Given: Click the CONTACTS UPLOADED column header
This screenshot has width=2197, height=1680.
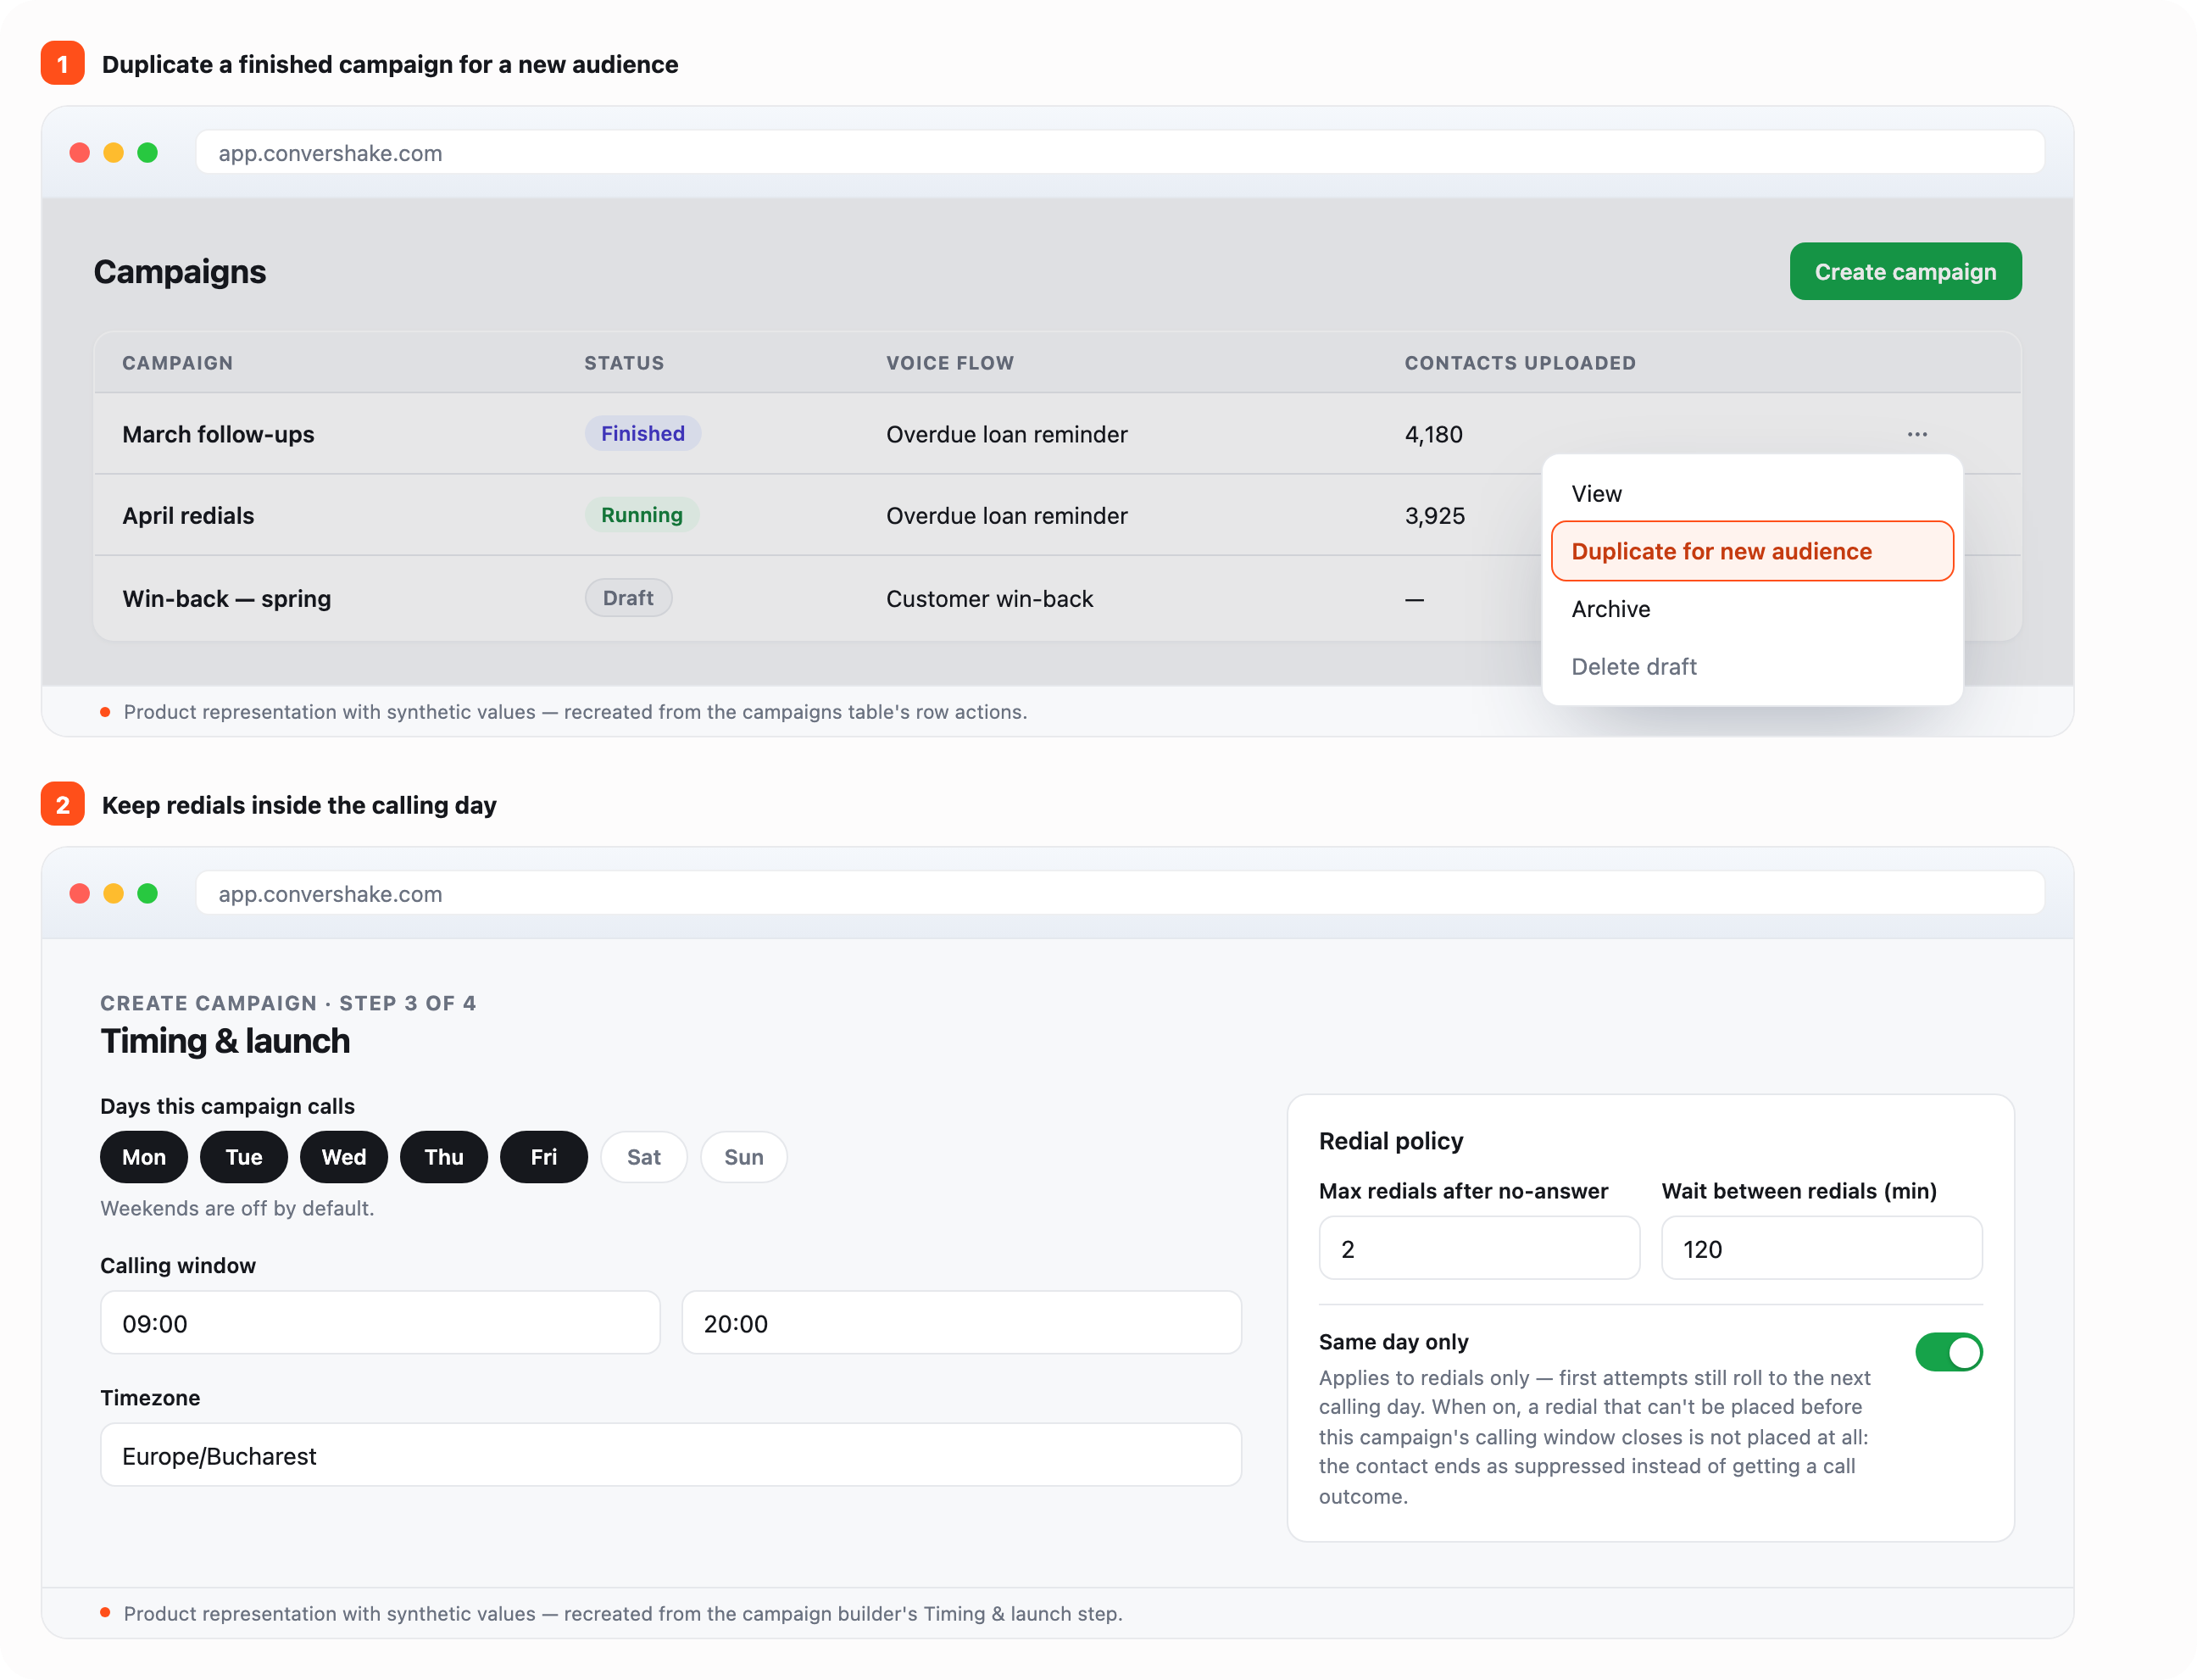Looking at the screenshot, I should 1520,363.
